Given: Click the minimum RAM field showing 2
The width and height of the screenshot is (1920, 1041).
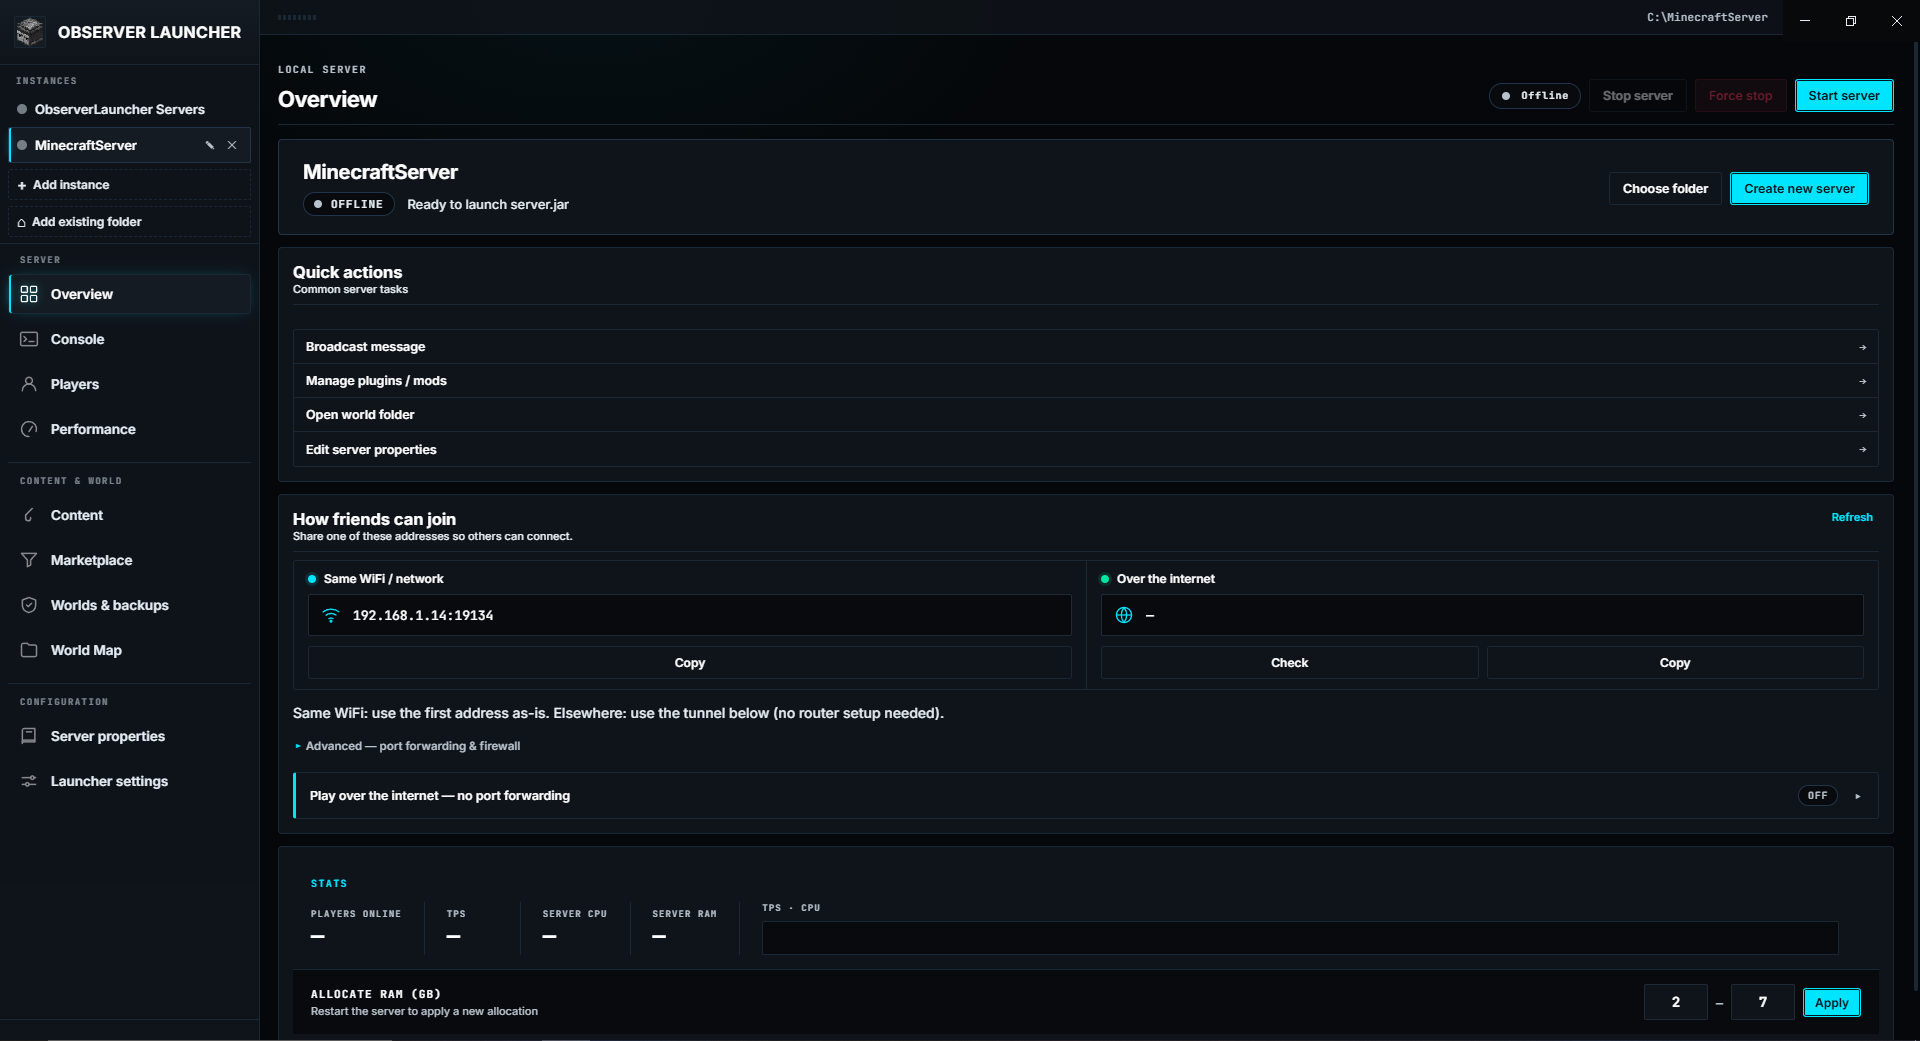Looking at the screenshot, I should 1675,1002.
